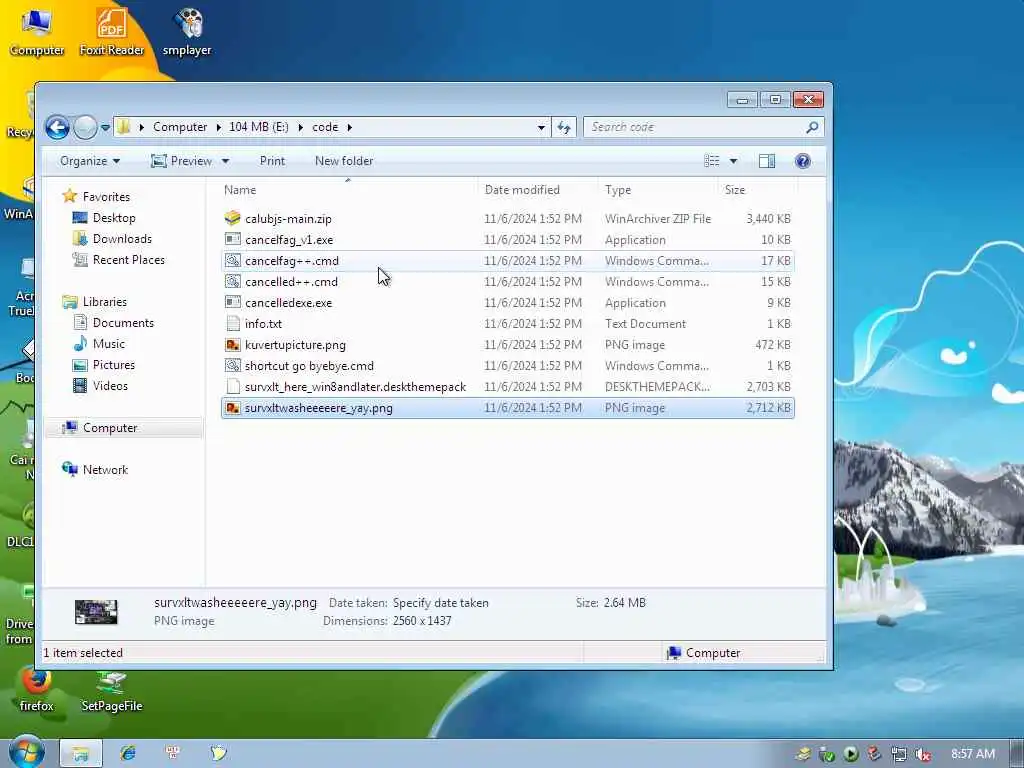Open the Computer desktop icon
This screenshot has width=1024, height=768.
coord(37,32)
